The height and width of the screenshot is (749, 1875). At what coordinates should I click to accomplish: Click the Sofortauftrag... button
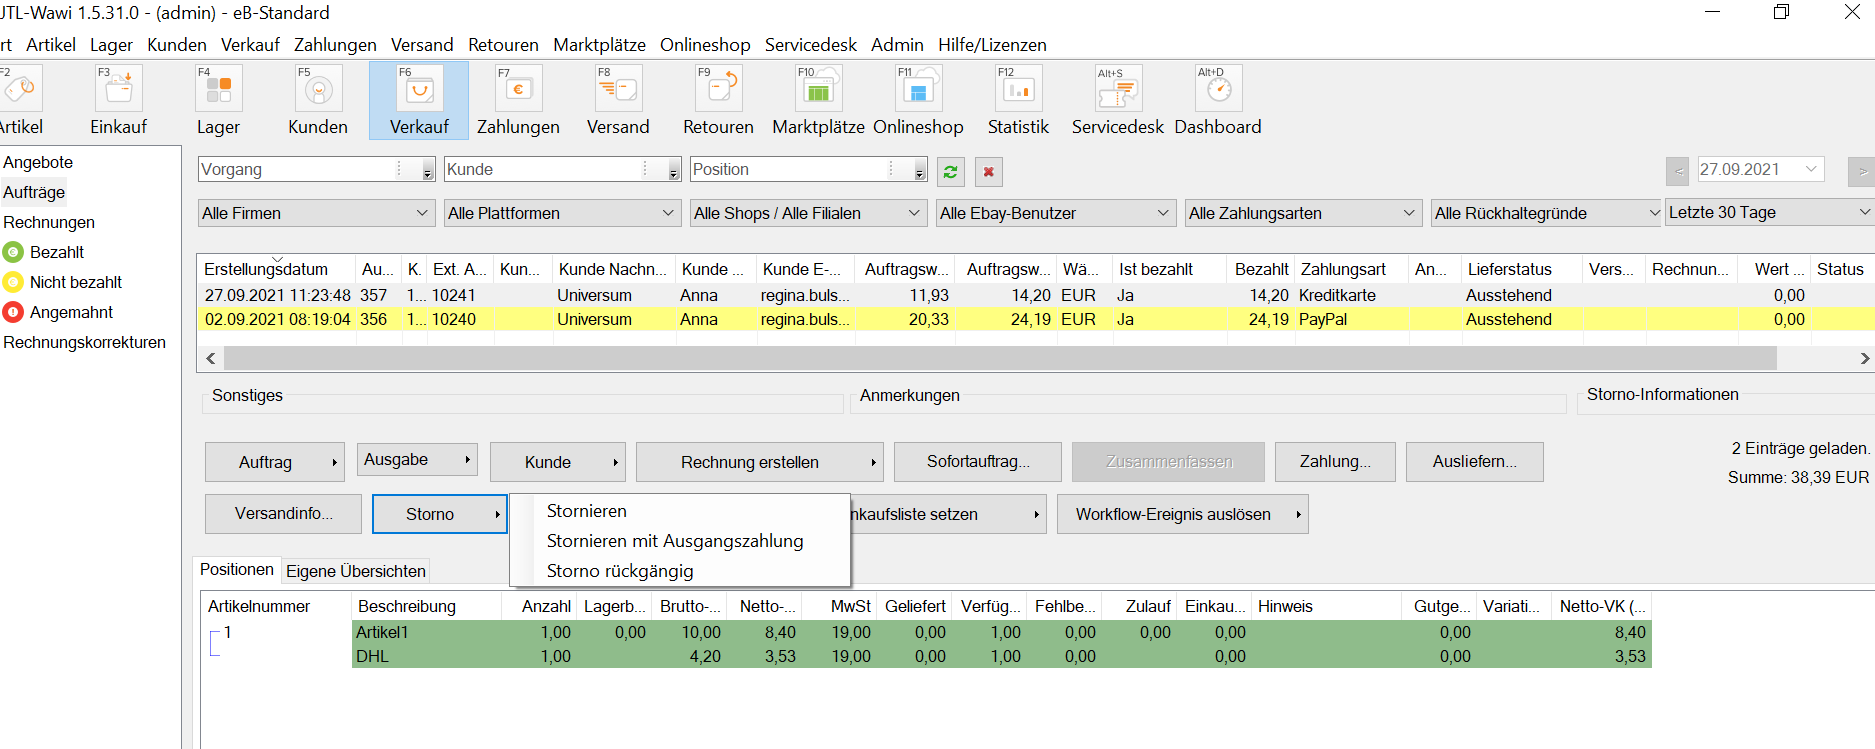[978, 462]
